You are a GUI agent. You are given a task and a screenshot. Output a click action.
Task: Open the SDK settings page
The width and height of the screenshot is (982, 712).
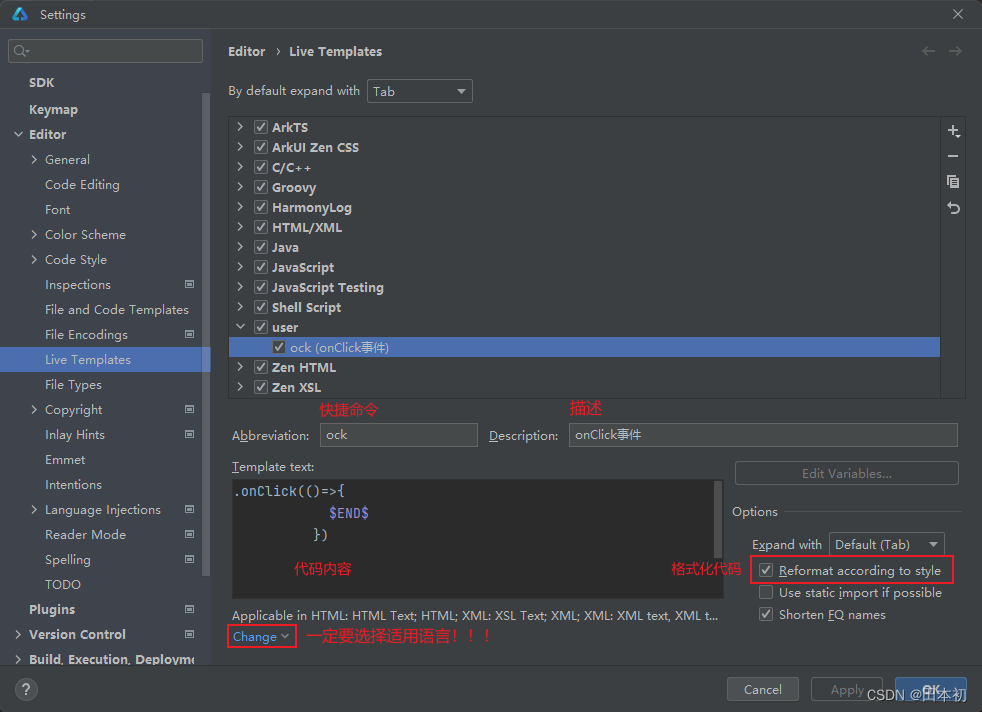click(x=41, y=83)
